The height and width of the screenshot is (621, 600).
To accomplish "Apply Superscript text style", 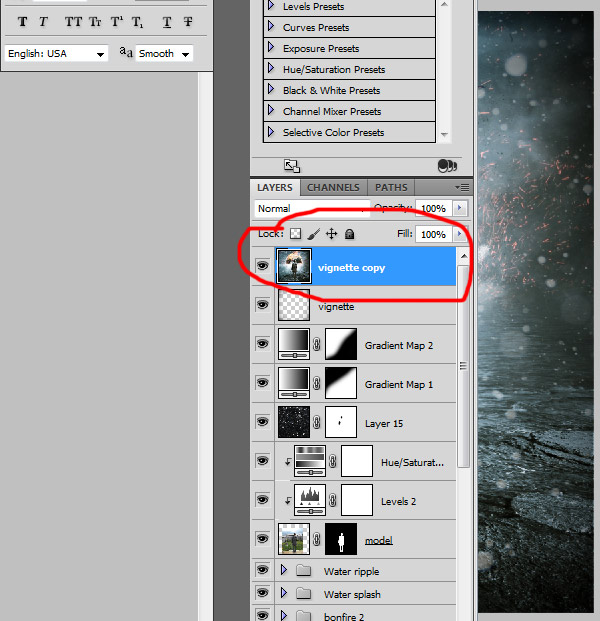I will pyautogui.click(x=116, y=22).
